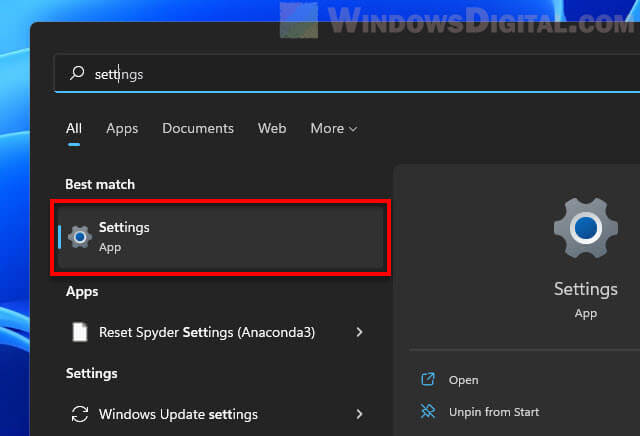The width and height of the screenshot is (640, 436).
Task: Select the All filter tab
Action: click(x=74, y=129)
